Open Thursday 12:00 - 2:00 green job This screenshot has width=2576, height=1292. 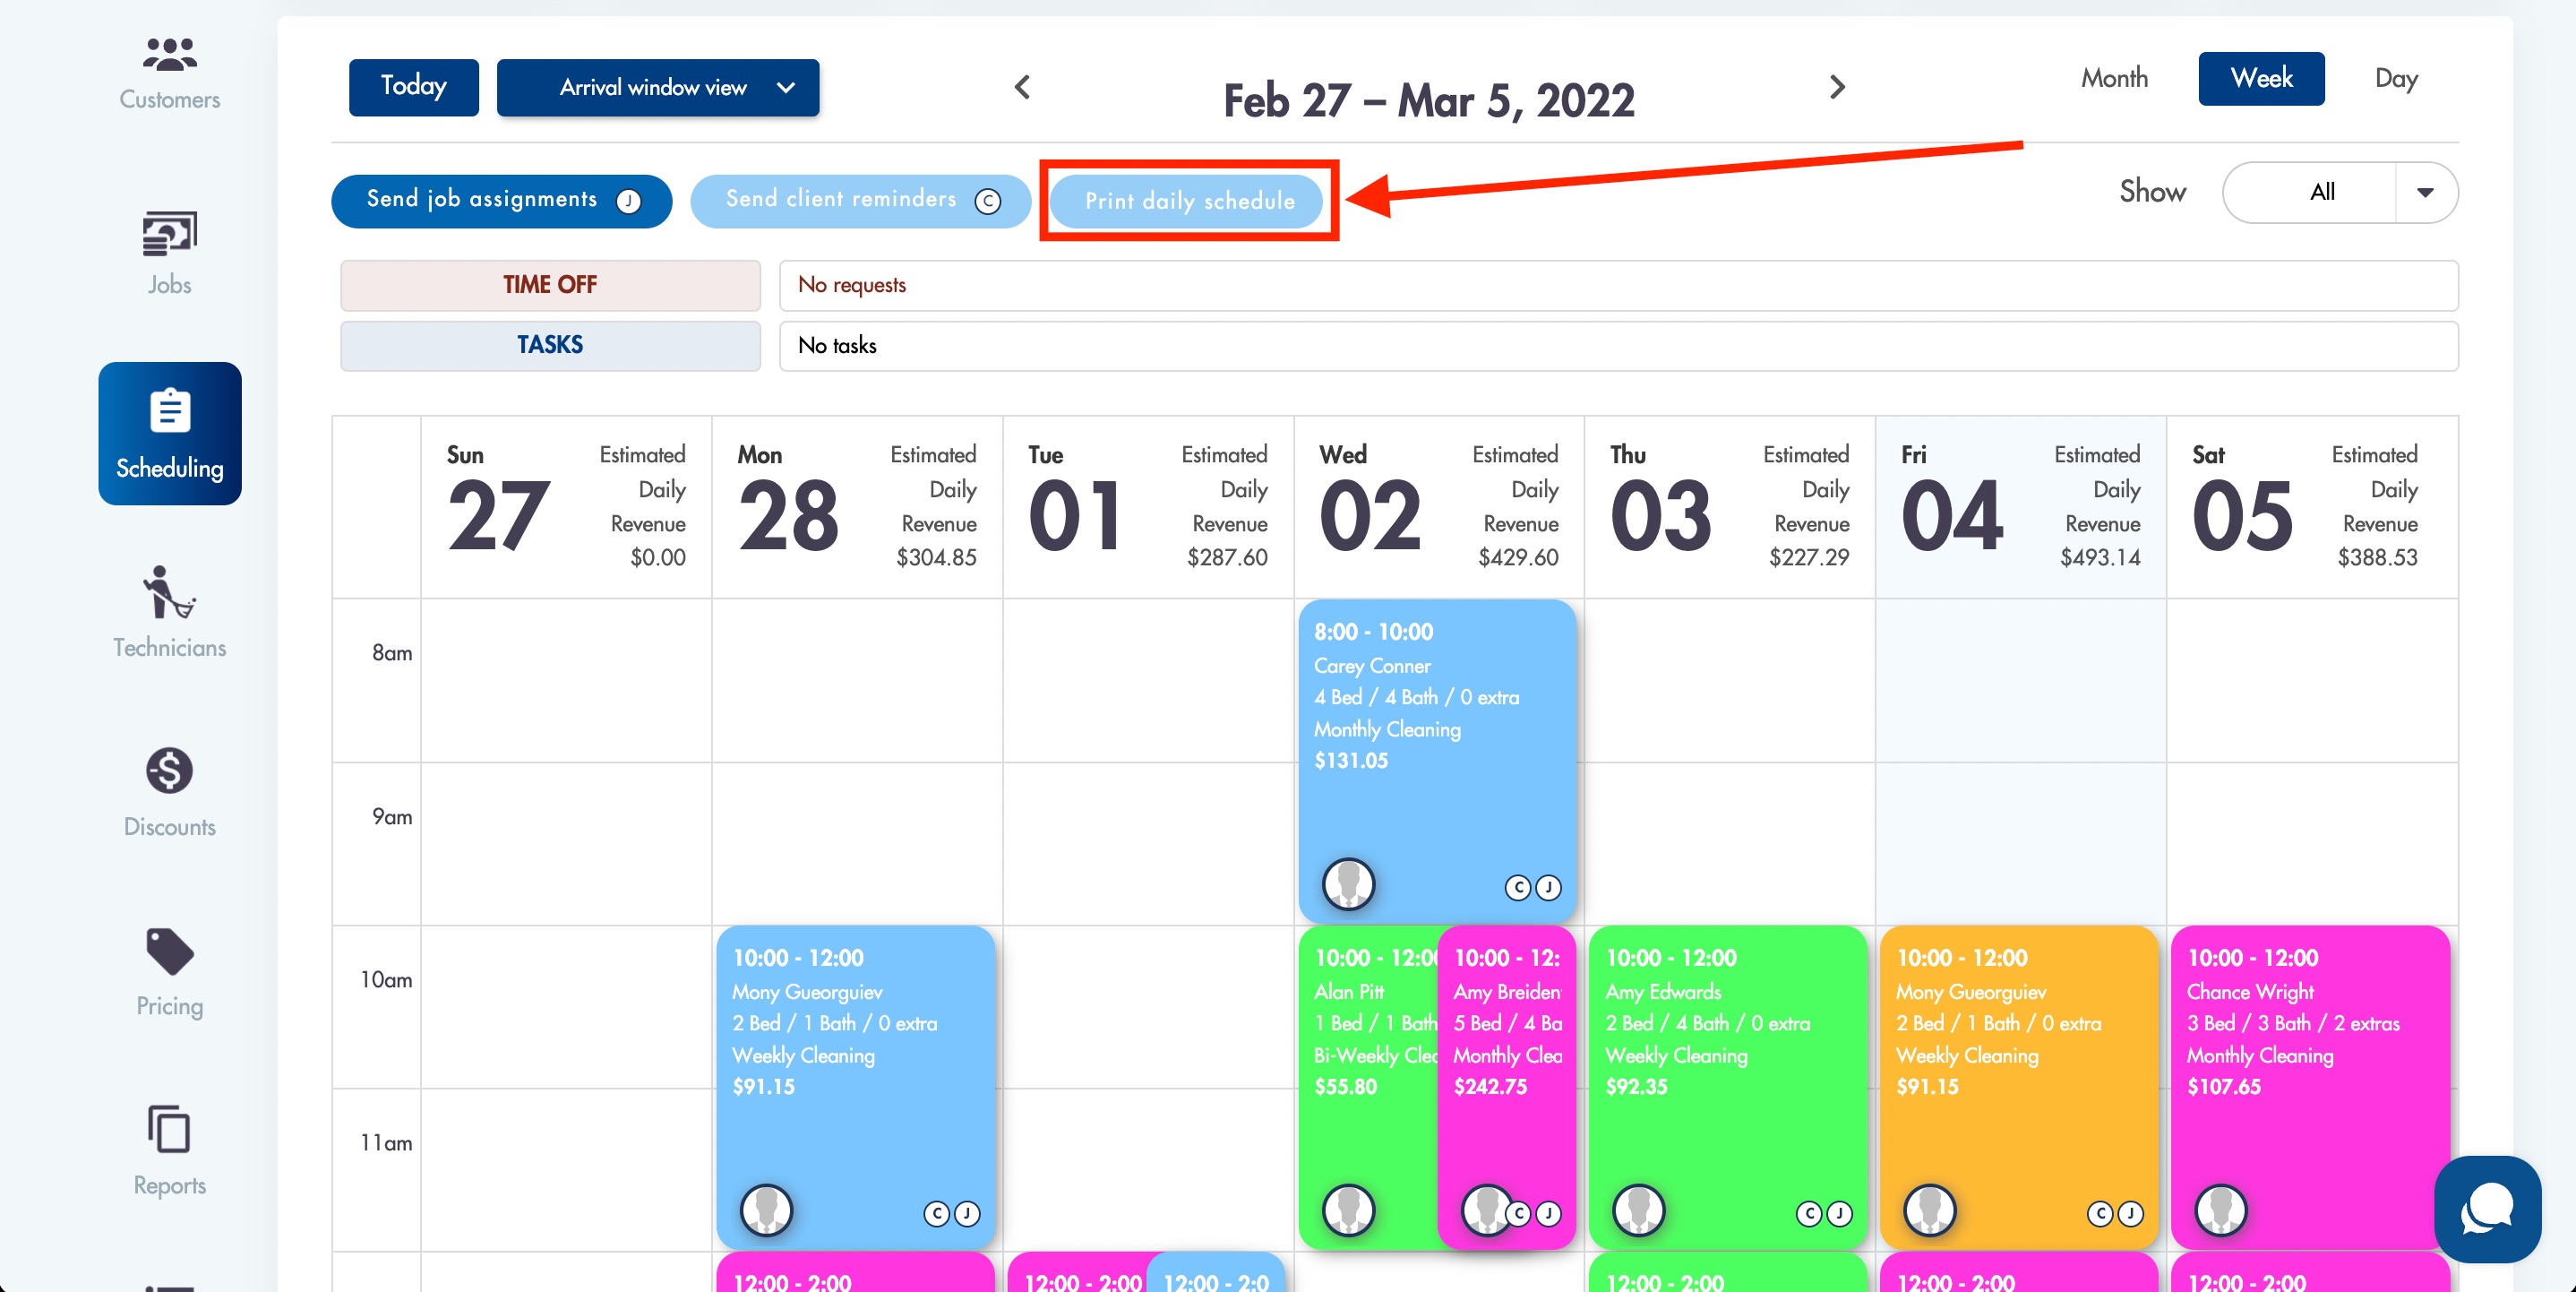tap(1727, 1272)
